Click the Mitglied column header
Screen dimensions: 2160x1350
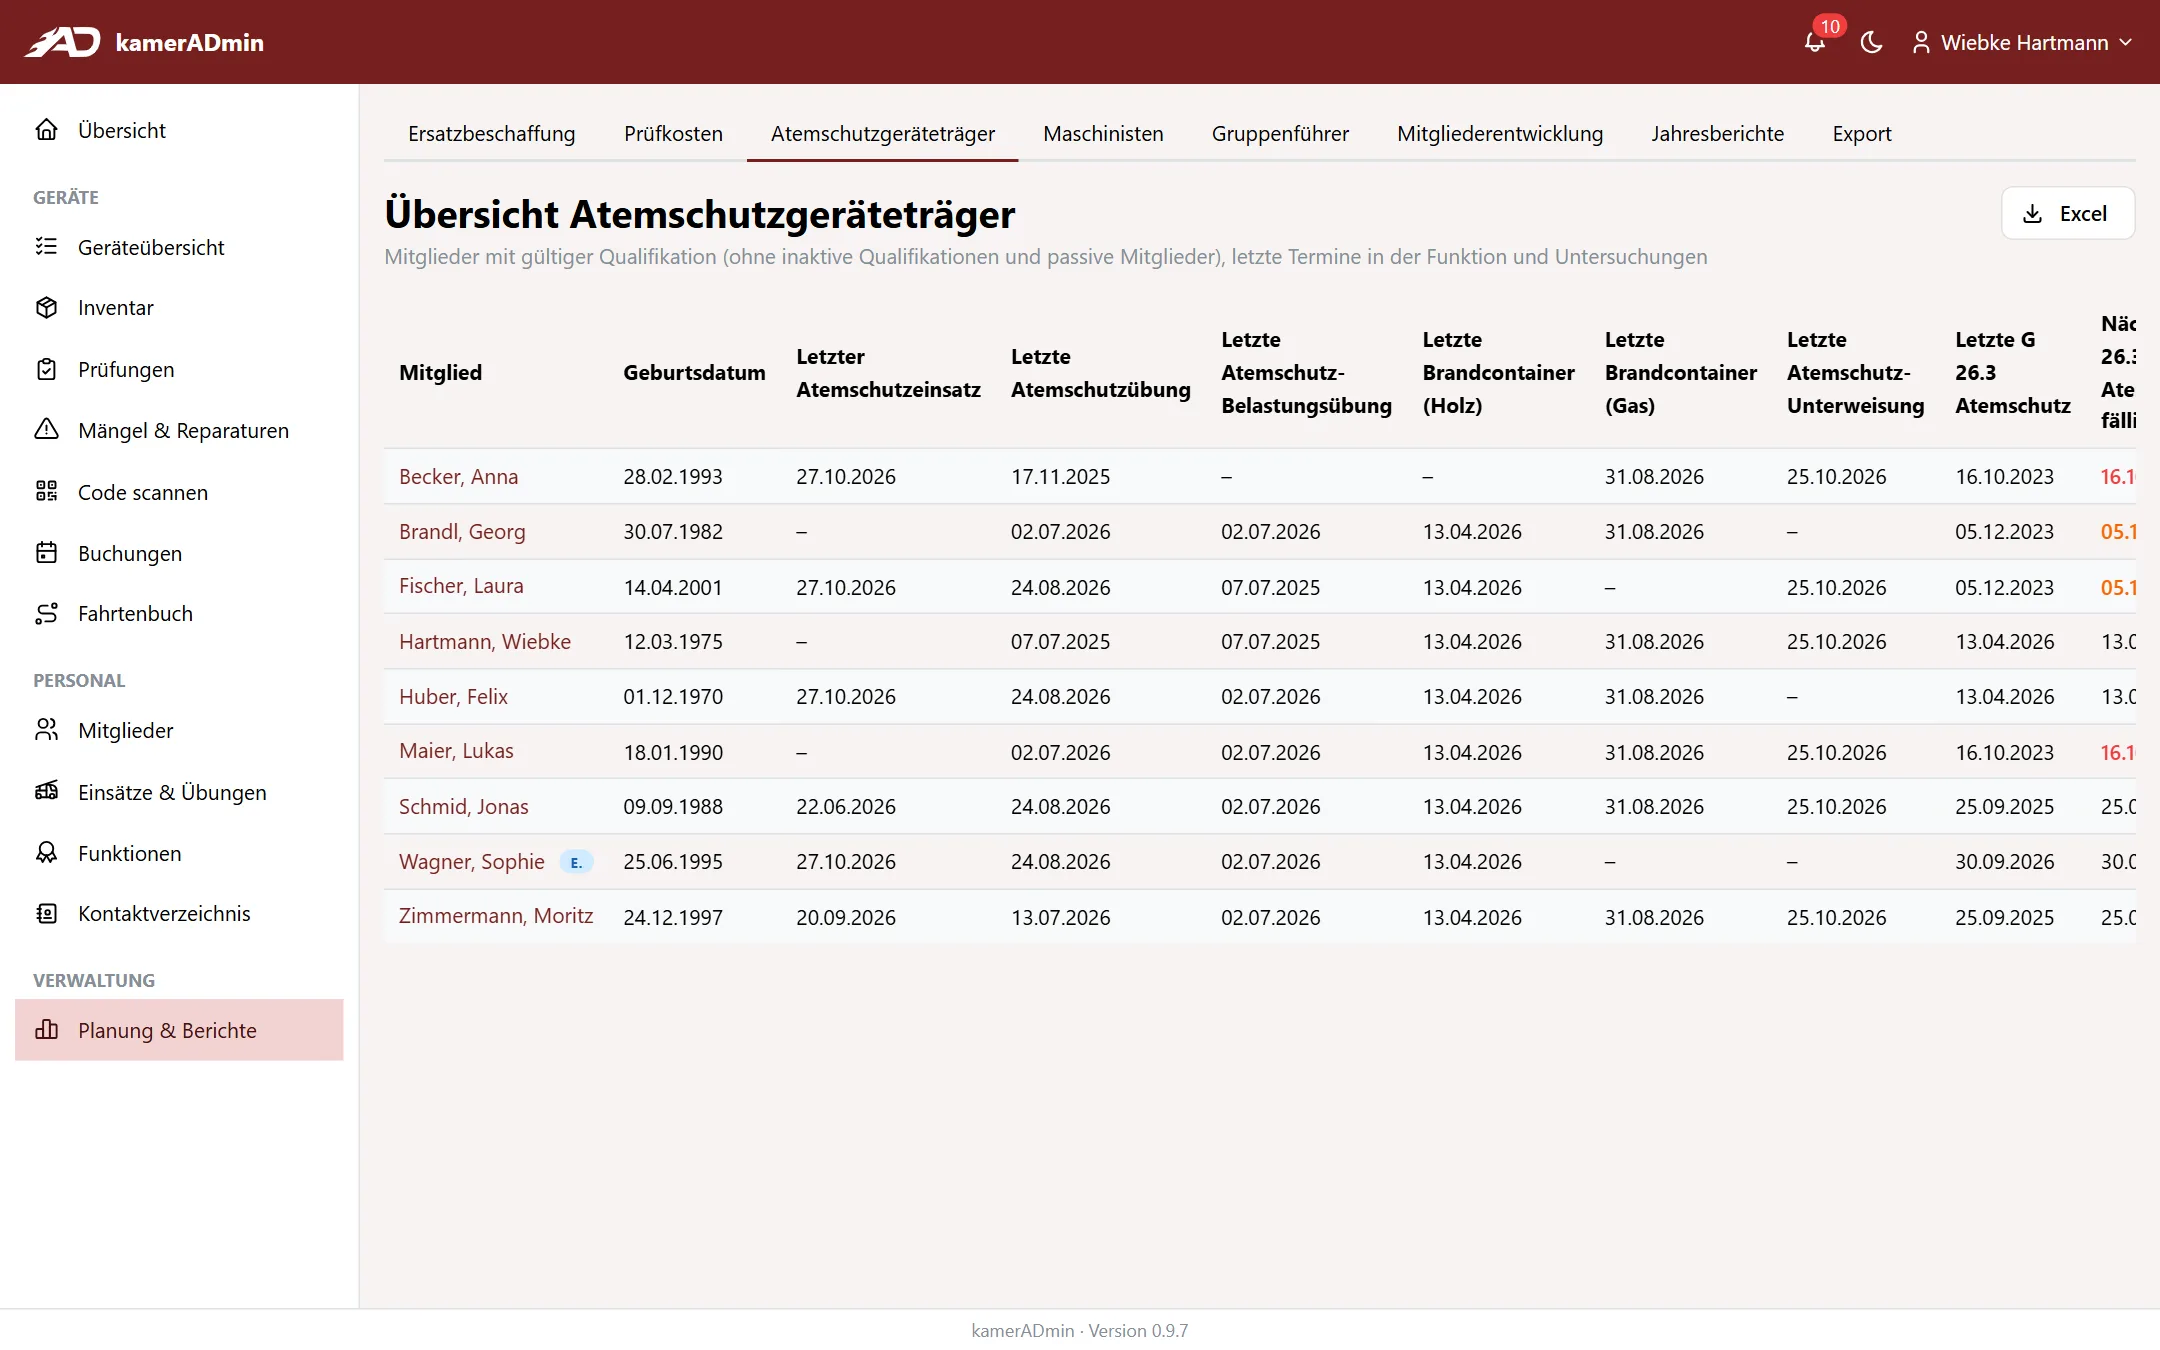[x=440, y=373]
